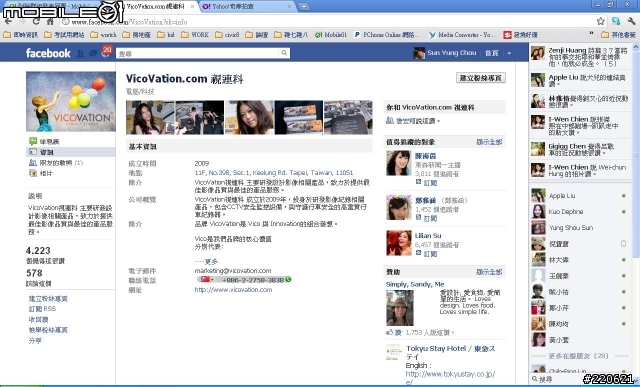Open a new browser tab
Screen dimensions: 640x387
(x=303, y=6)
